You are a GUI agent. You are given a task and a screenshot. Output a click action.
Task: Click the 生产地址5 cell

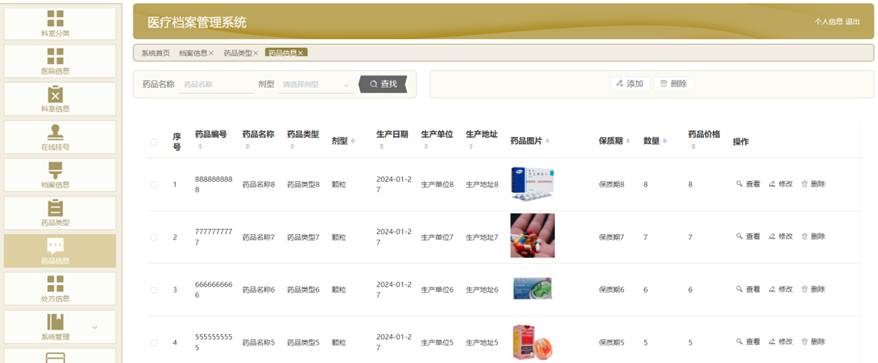click(482, 342)
